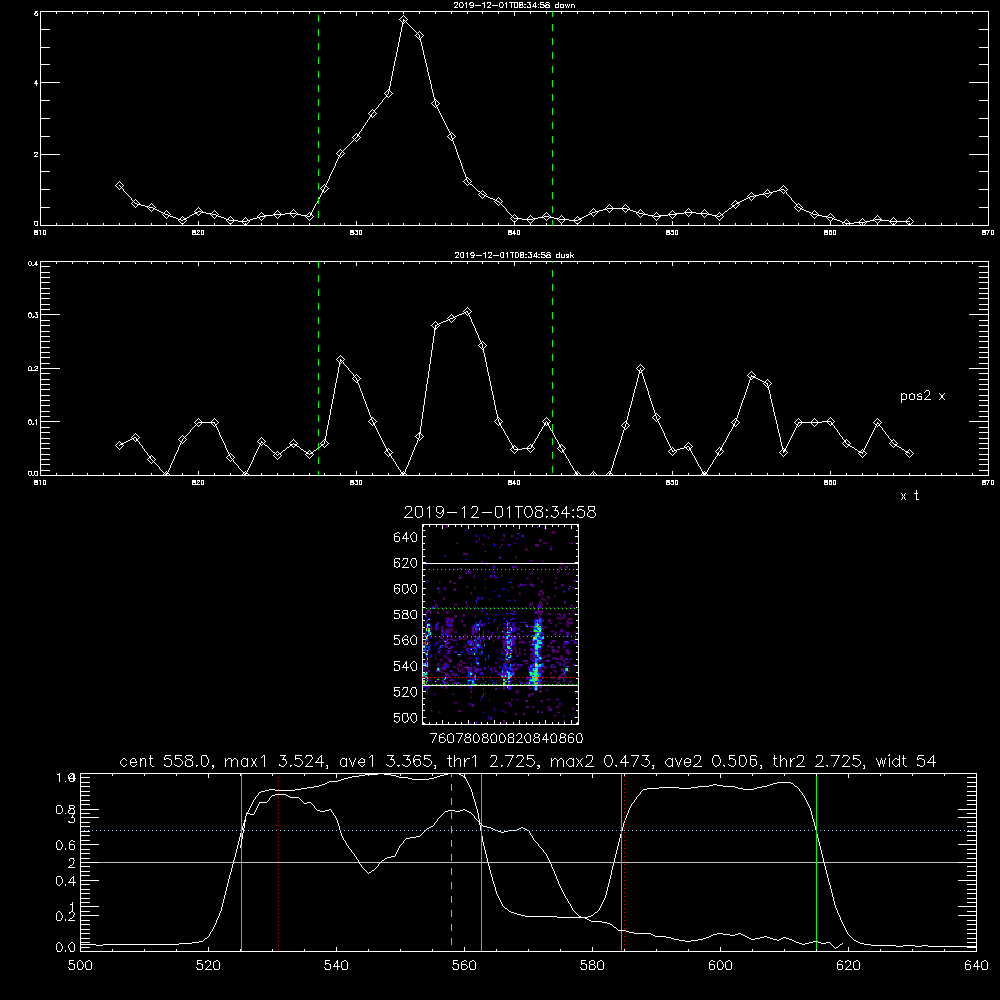
Task: Click the dusk plot y-axis label 0.1
Action: click(33, 422)
